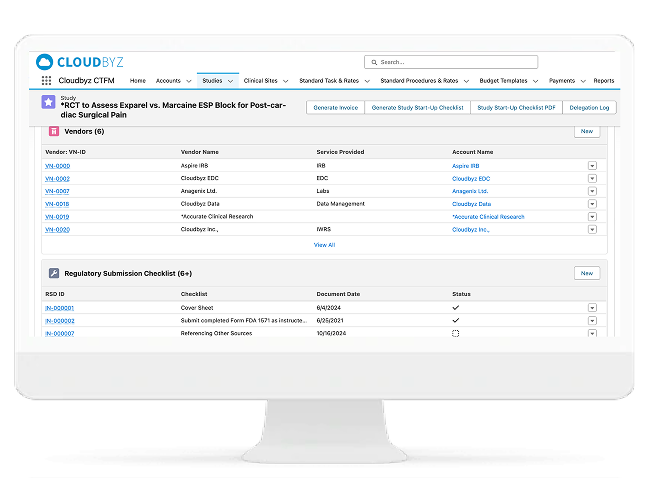
Task: Click View All under Vendors
Action: 325,245
